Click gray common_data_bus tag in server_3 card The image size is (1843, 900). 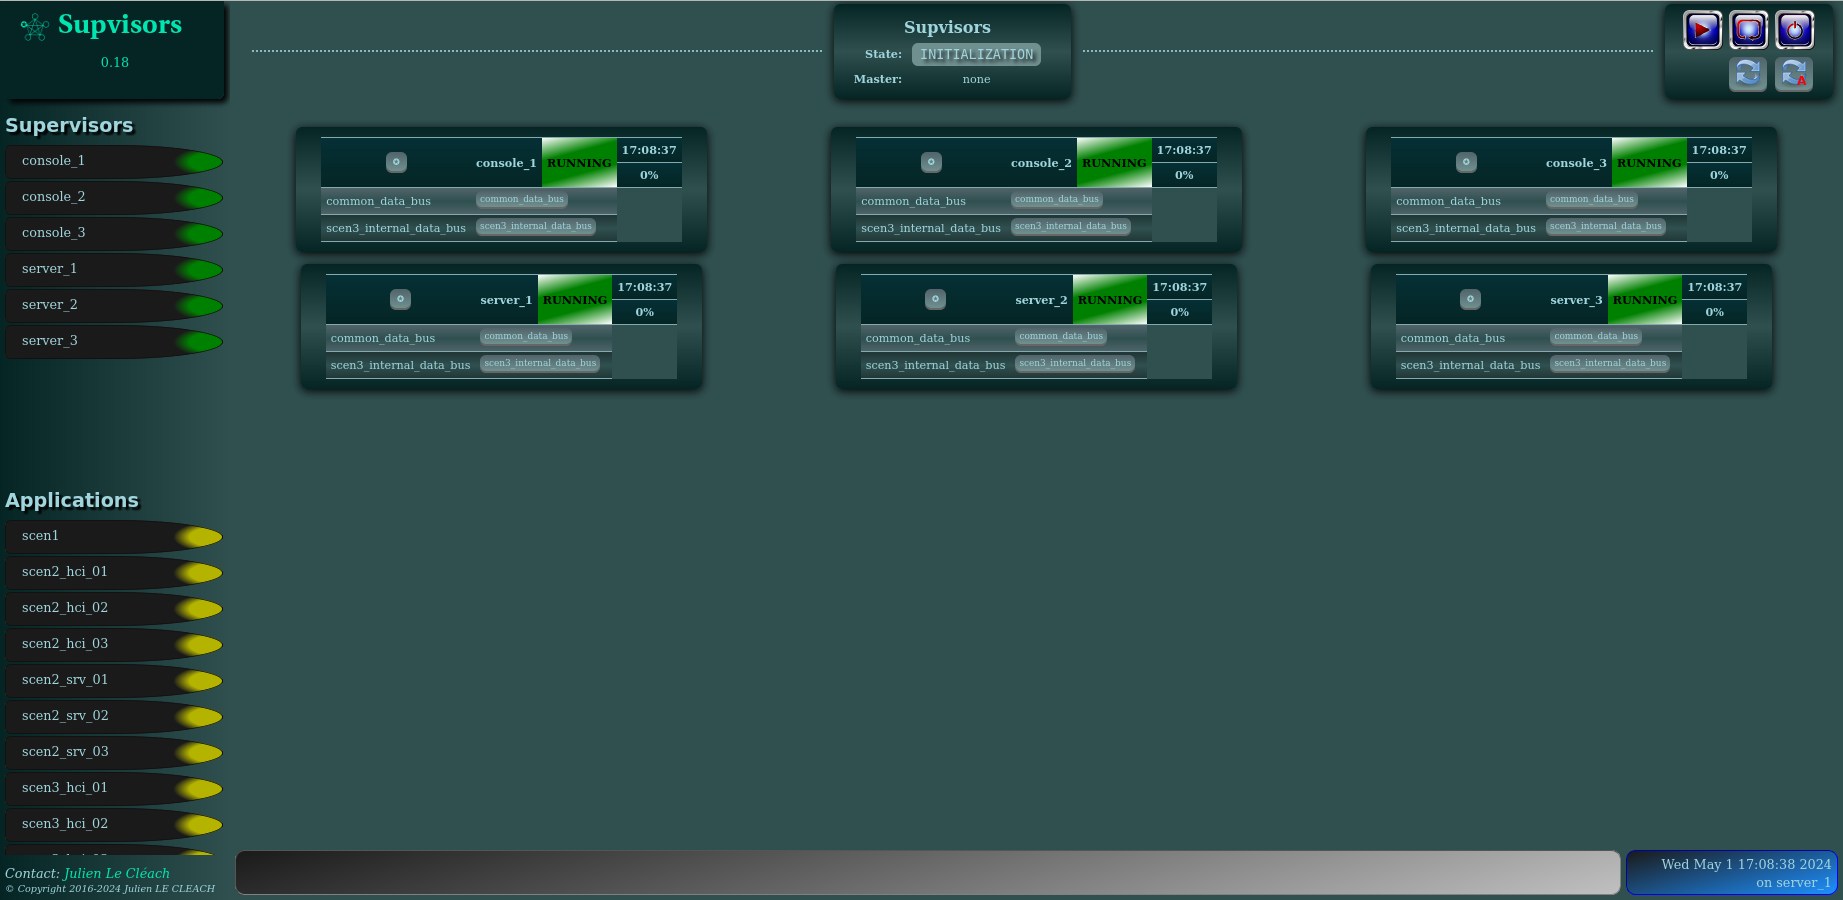tap(1596, 336)
